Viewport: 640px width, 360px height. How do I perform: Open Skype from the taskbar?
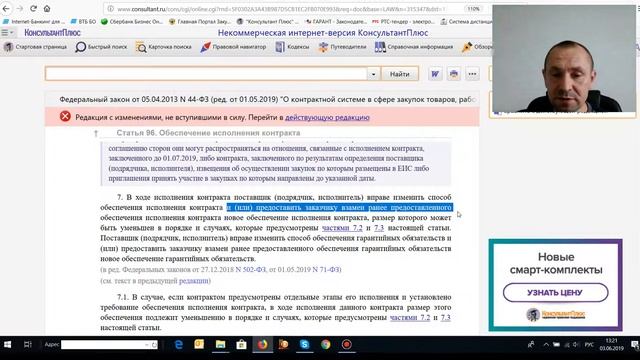(304, 344)
